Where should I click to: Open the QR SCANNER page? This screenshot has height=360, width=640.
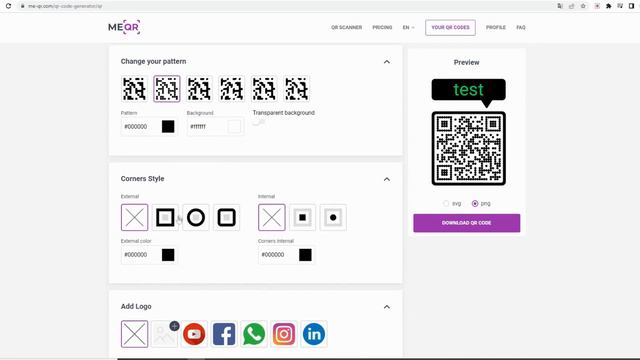click(x=347, y=27)
